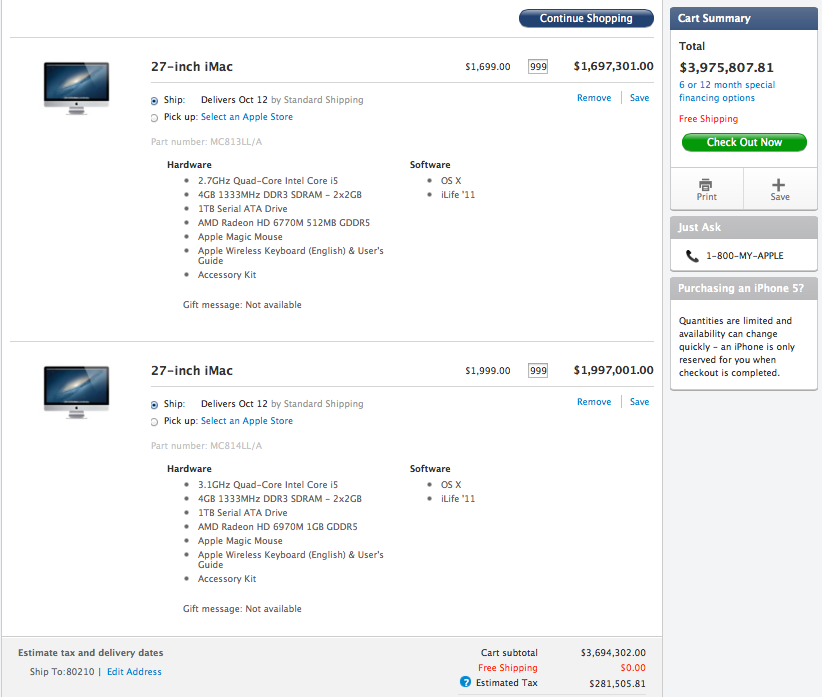Click the first 27-inch iMac thumbnail
Viewport: 822px width, 697px height.
[x=76, y=85]
